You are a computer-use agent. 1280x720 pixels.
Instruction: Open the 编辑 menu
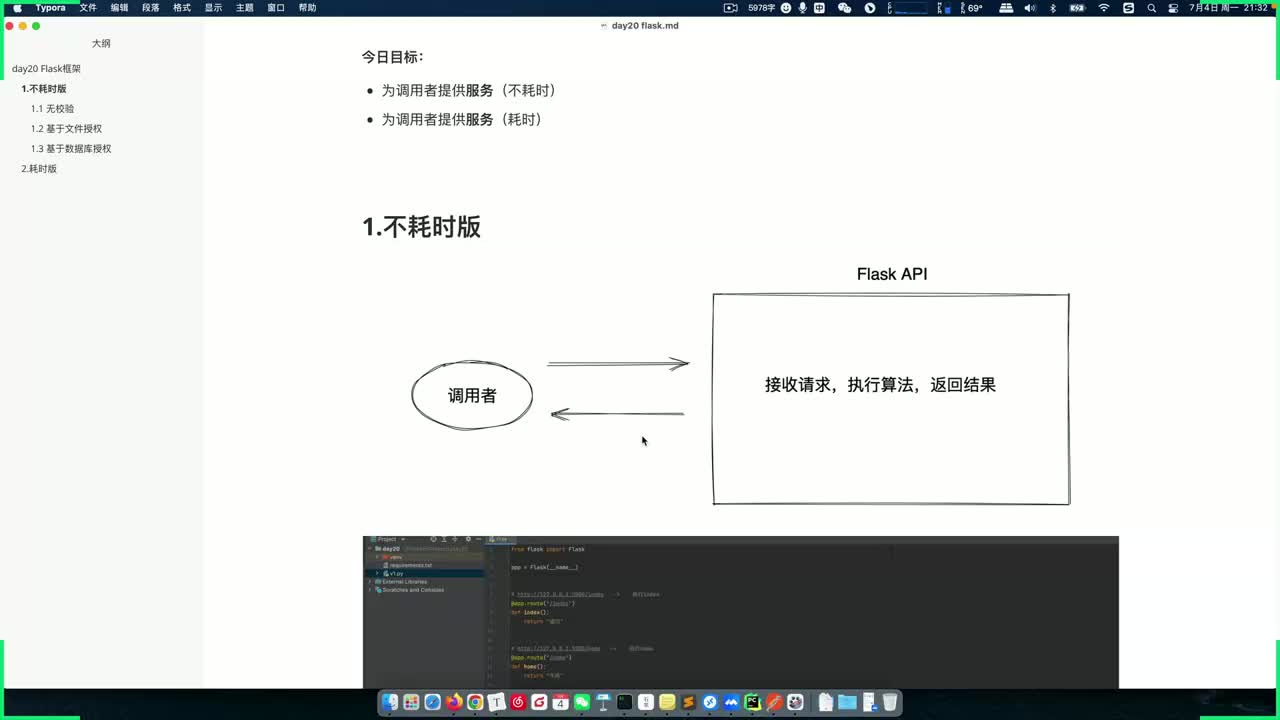[119, 8]
